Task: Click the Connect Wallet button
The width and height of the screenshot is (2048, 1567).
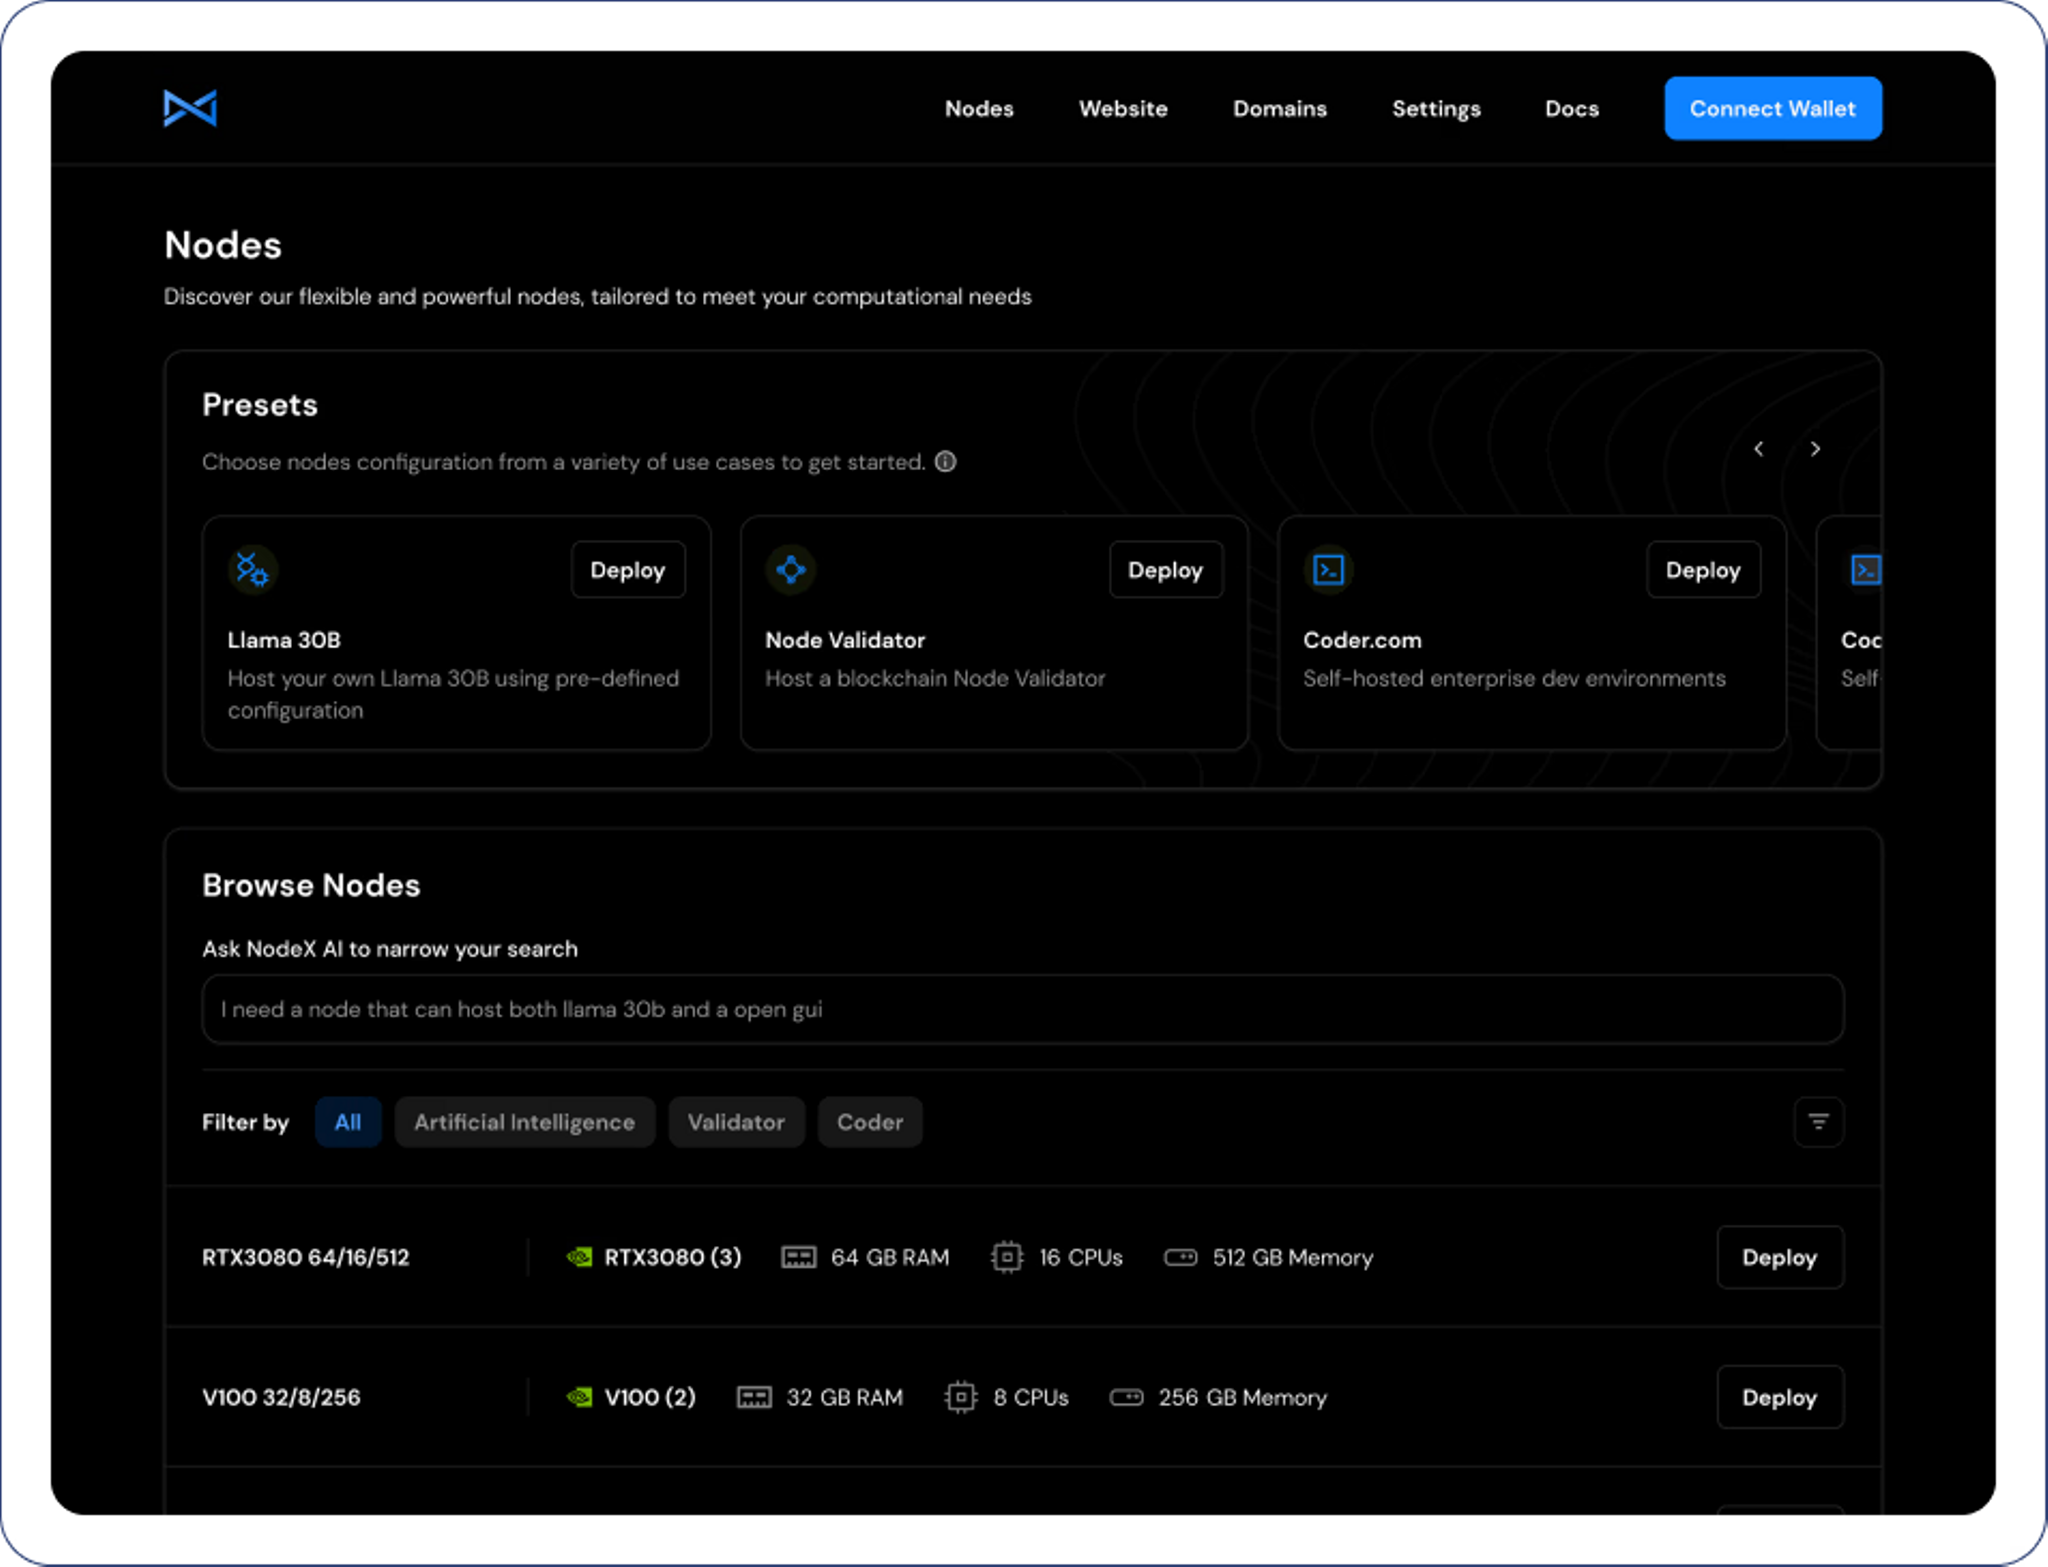Action: pyautogui.click(x=1772, y=108)
